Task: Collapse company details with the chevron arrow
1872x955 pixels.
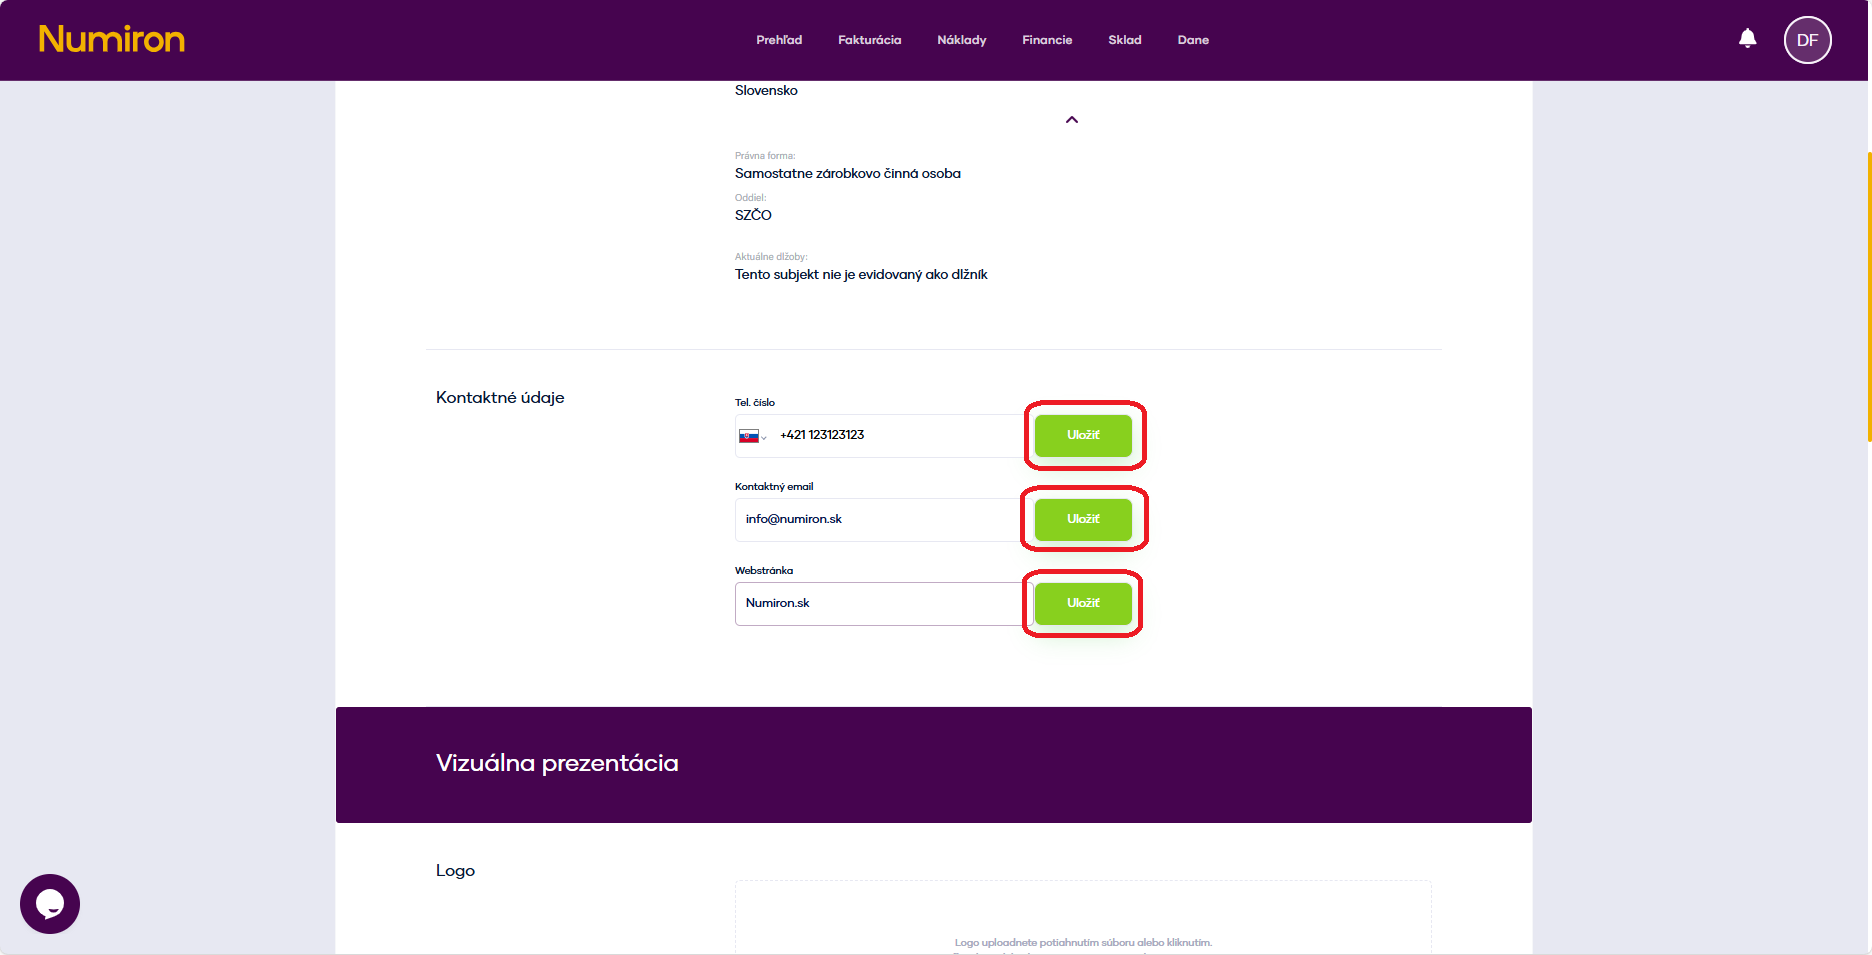Action: tap(1071, 120)
